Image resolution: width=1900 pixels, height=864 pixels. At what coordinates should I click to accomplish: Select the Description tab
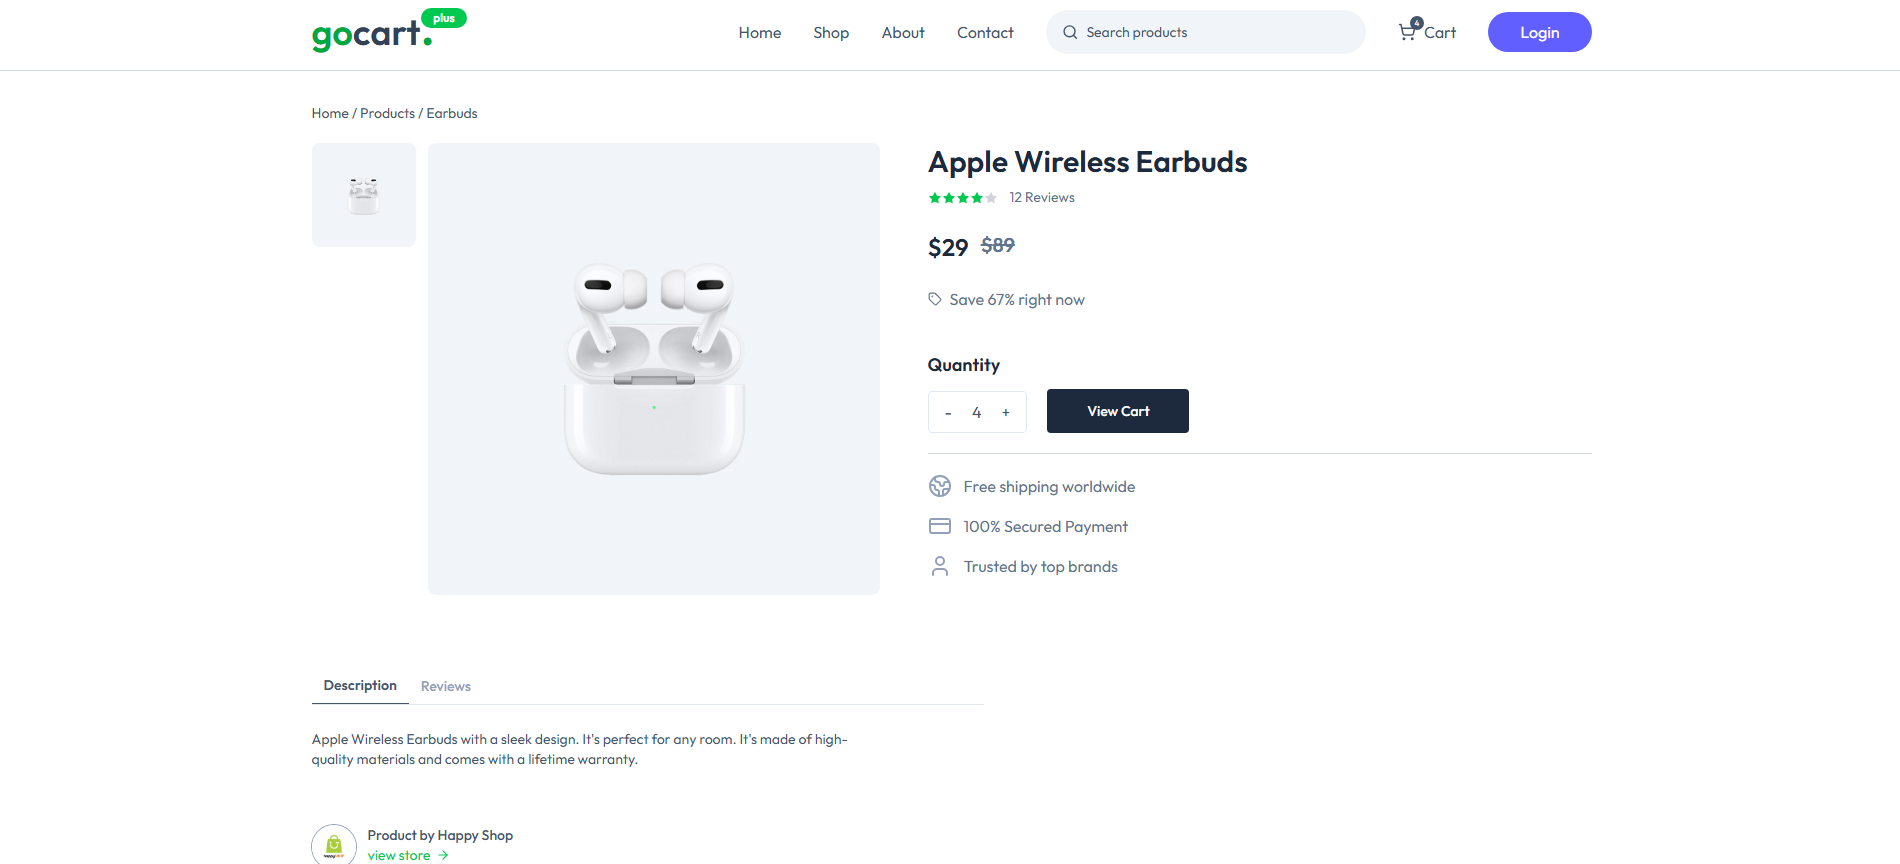click(x=360, y=685)
